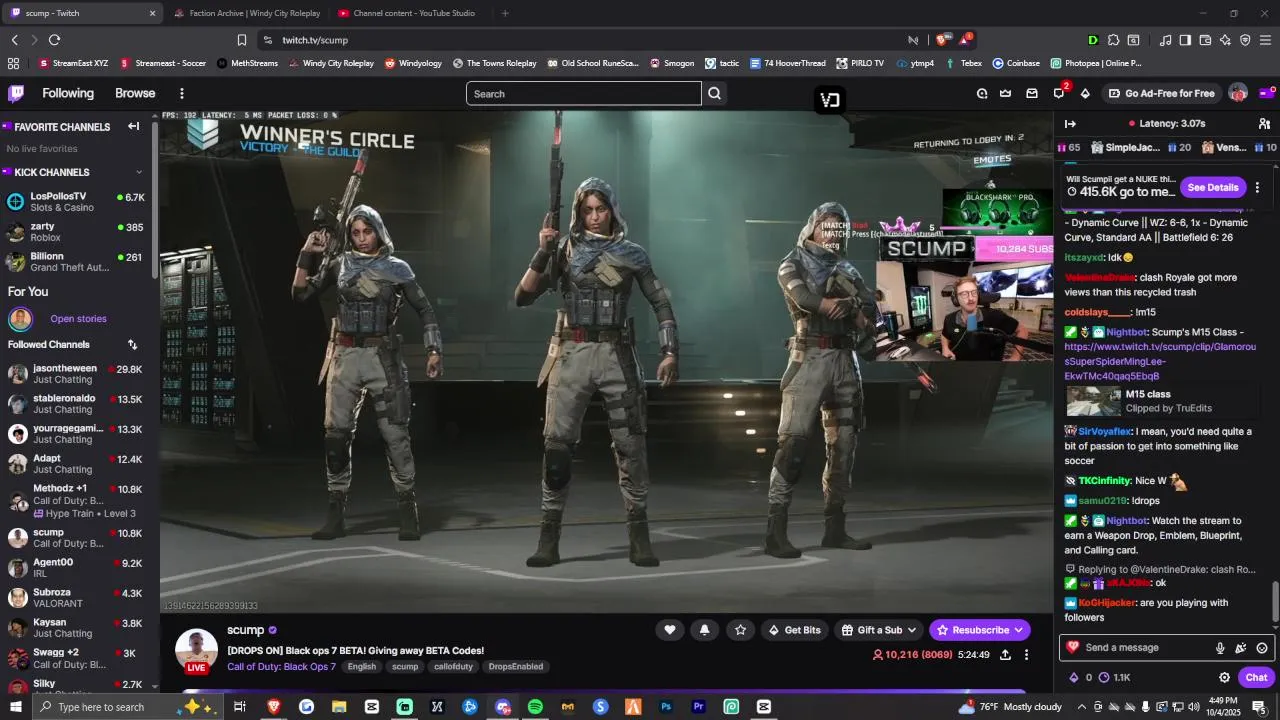The height and width of the screenshot is (720, 1280).
Task: Click the microphone icon in the chat box
Action: coord(1220,648)
